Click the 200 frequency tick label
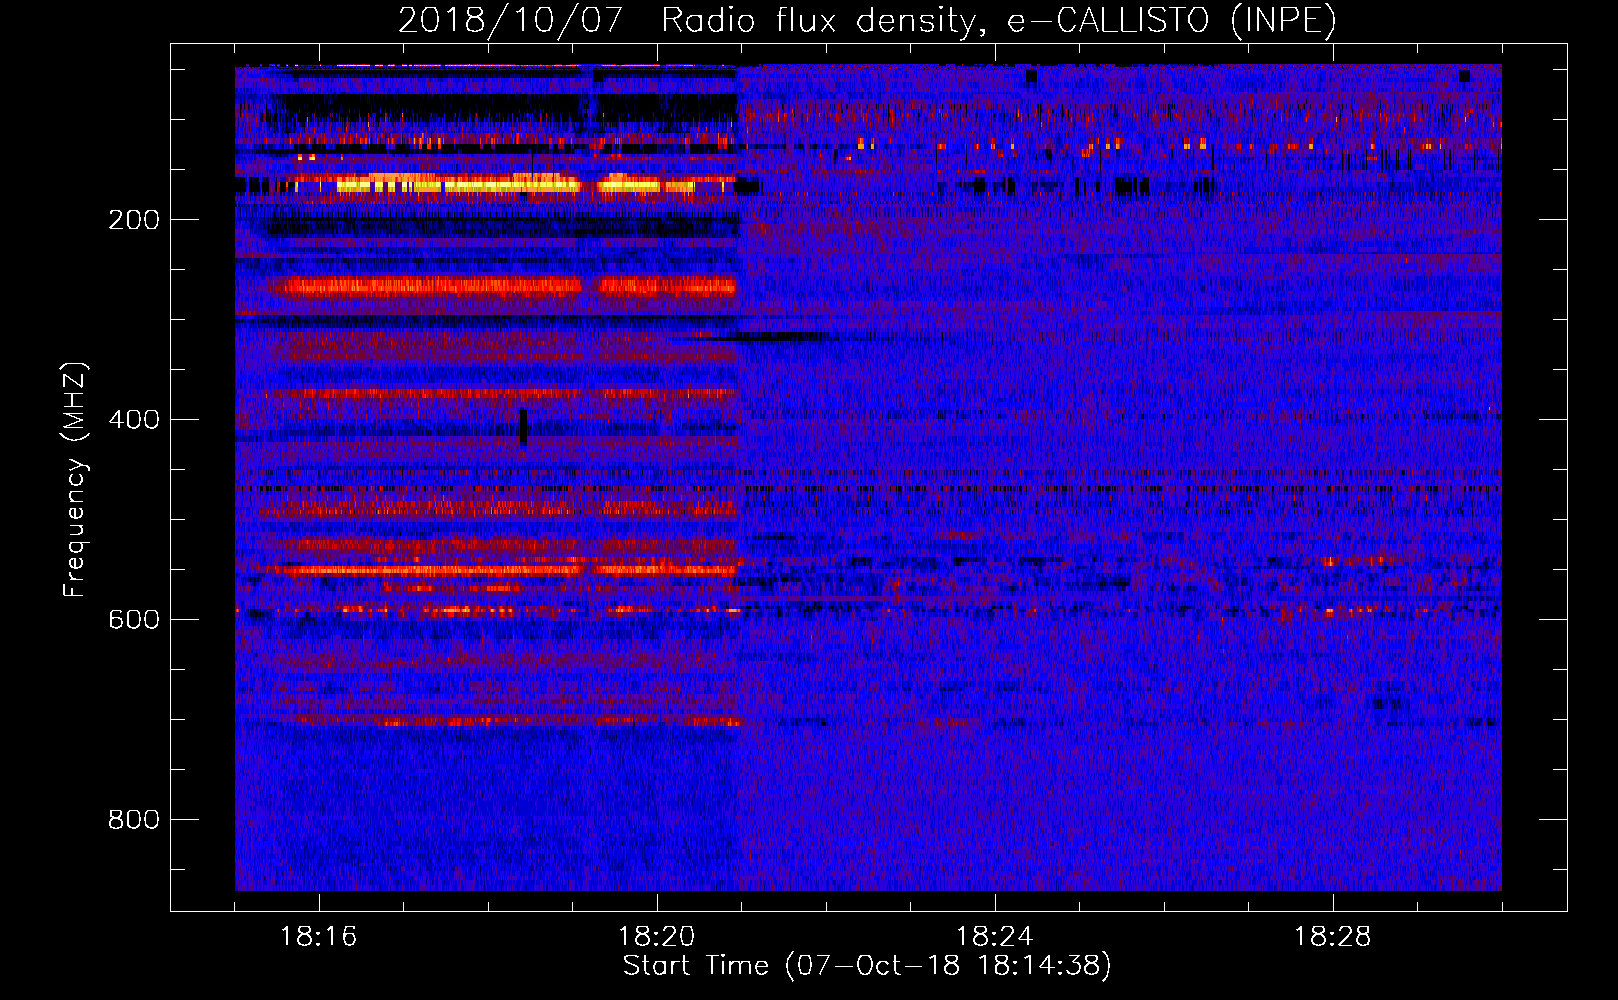Screen dimensions: 1618x1000 click(134, 220)
